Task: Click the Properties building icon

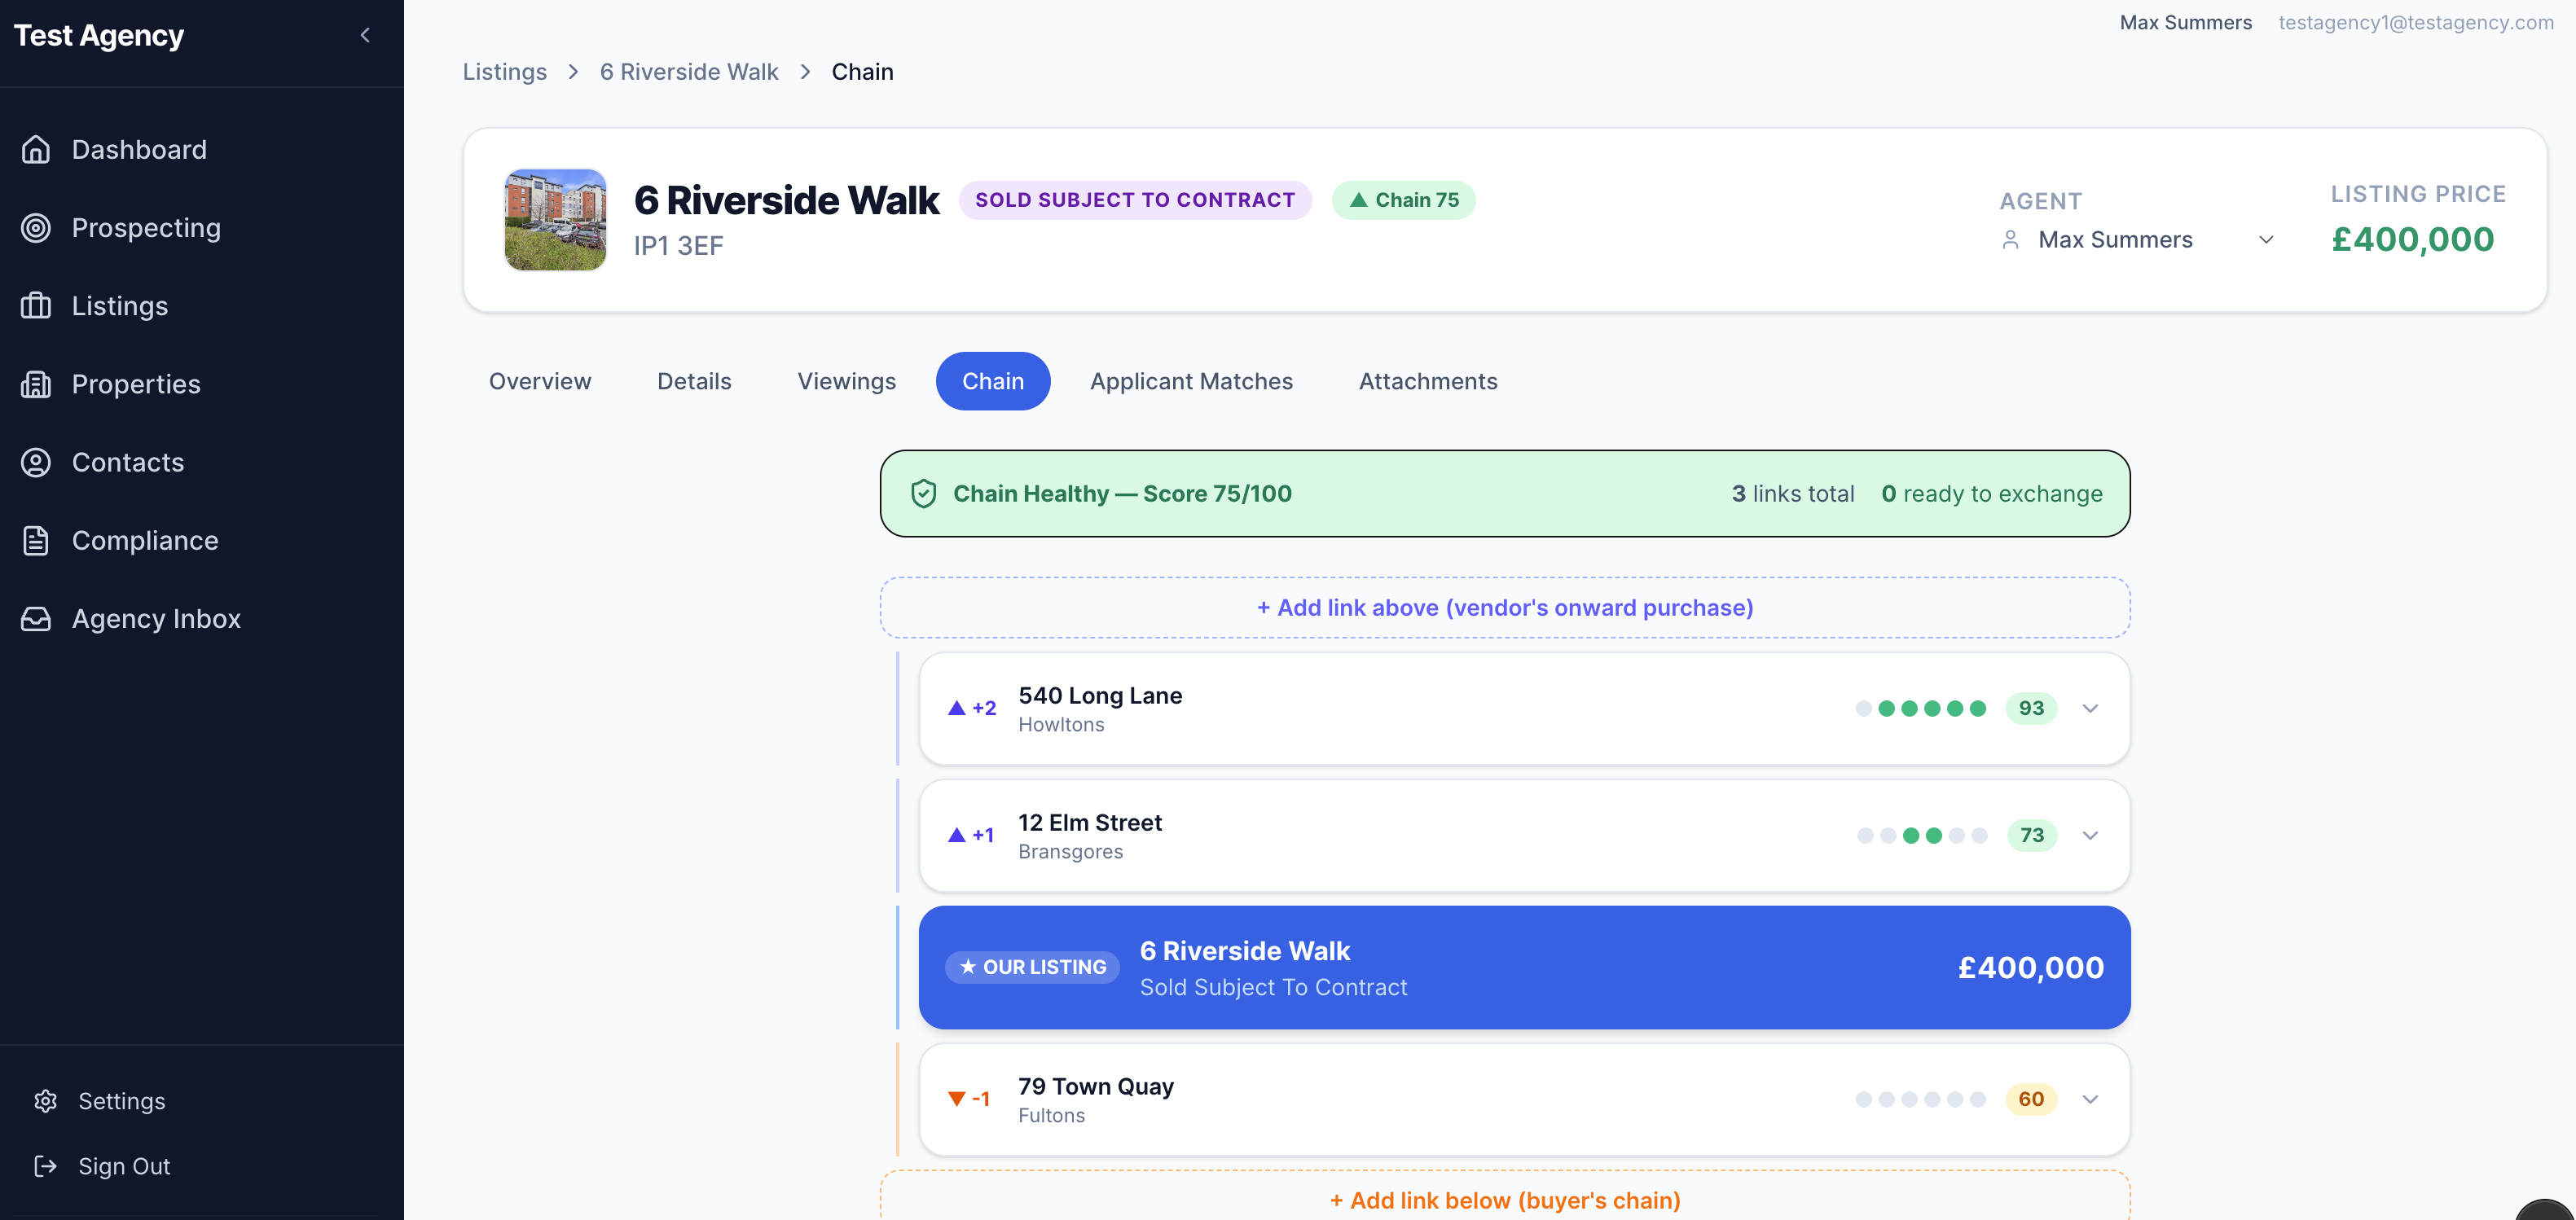Action: pos(36,384)
